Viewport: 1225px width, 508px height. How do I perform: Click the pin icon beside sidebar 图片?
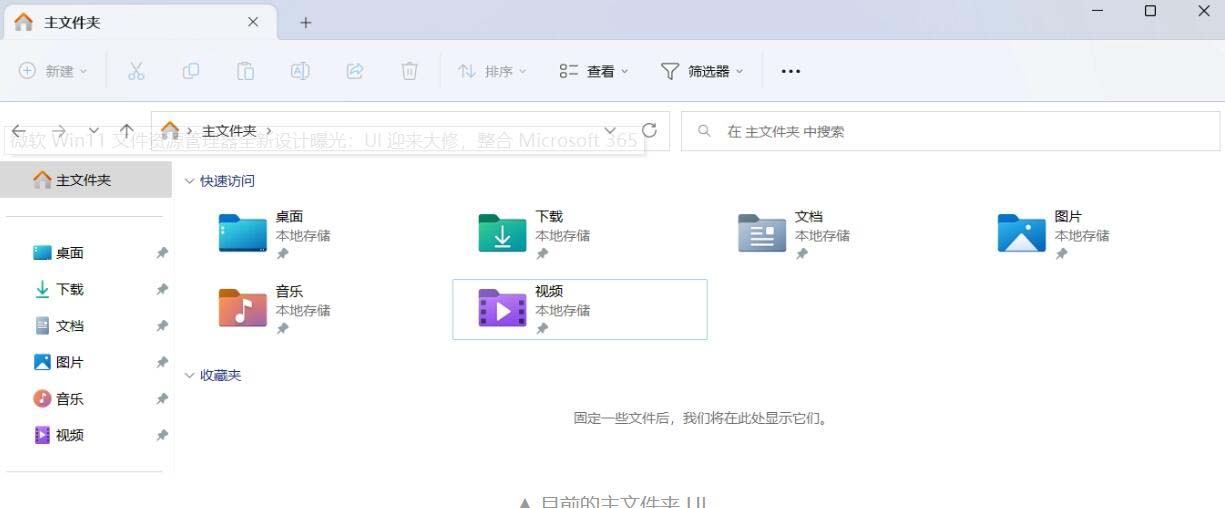[x=161, y=362]
